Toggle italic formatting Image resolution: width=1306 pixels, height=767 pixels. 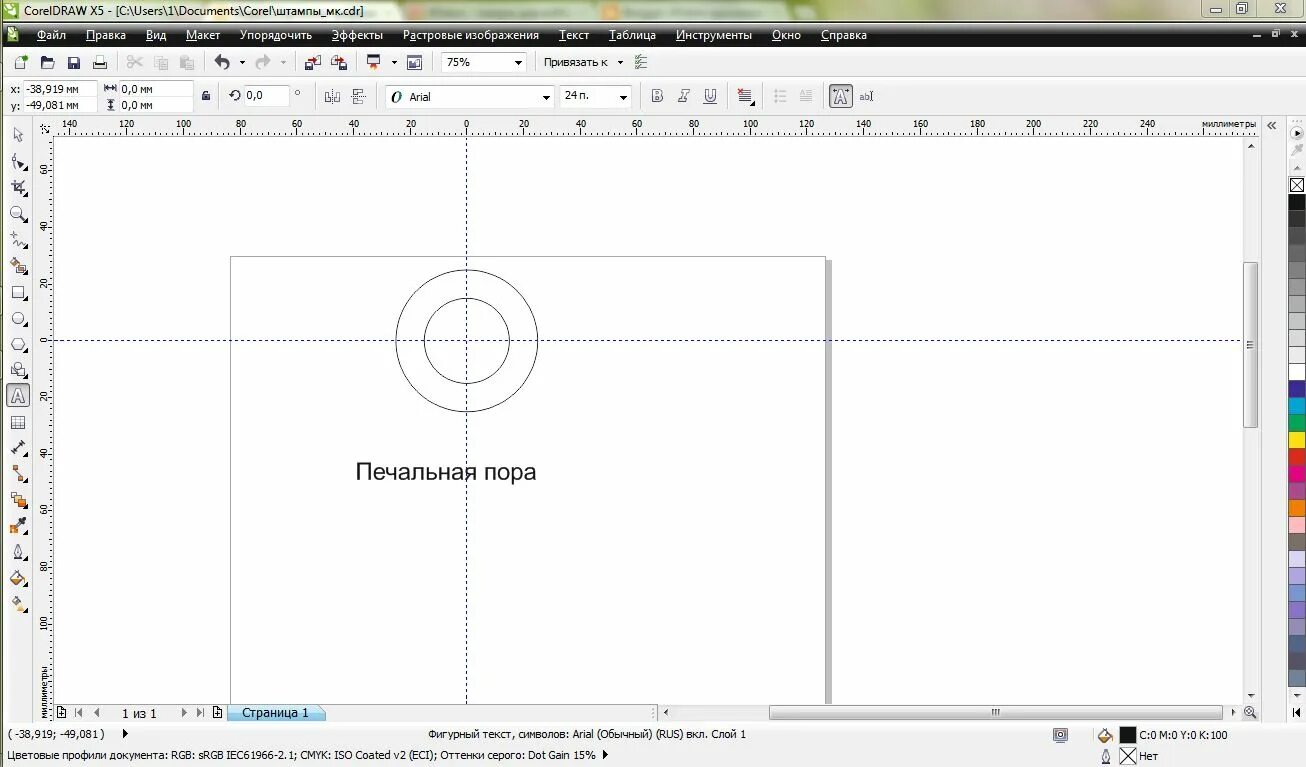[684, 96]
